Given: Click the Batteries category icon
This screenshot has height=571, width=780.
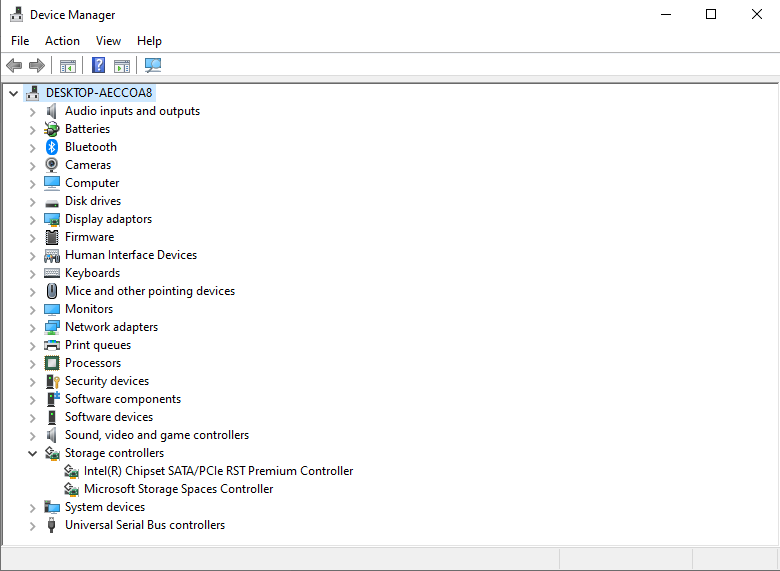Looking at the screenshot, I should click(52, 129).
